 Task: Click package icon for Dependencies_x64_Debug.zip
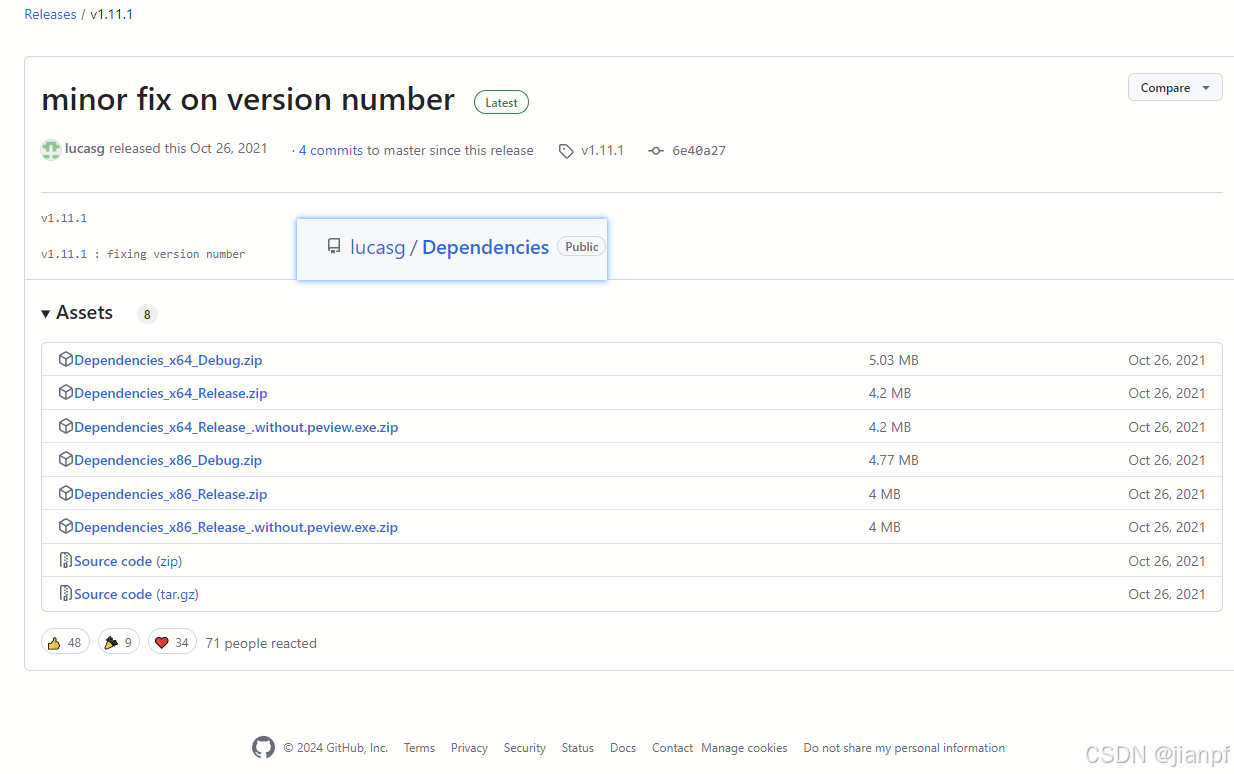[66, 359]
